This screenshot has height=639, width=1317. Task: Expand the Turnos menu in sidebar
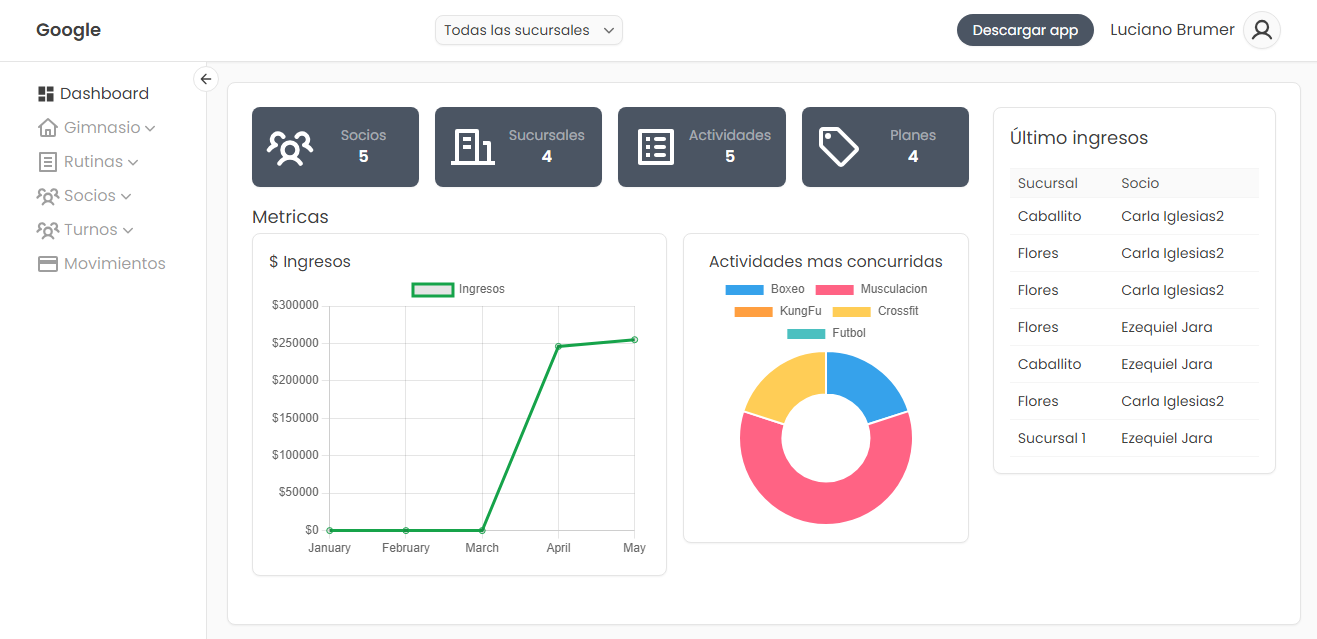pos(85,230)
